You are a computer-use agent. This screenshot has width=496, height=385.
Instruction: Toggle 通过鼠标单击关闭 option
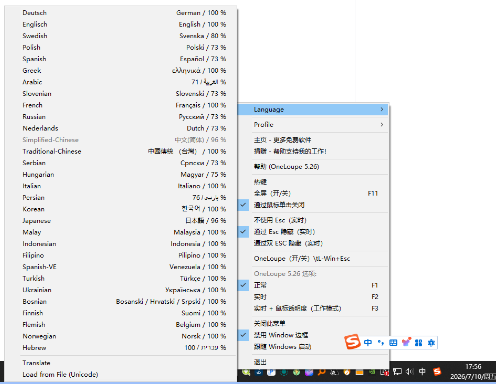[x=313, y=205]
